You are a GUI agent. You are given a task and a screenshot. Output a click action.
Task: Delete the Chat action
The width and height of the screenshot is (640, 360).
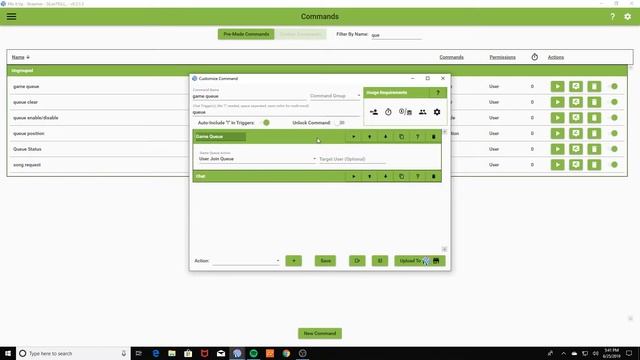(433, 176)
